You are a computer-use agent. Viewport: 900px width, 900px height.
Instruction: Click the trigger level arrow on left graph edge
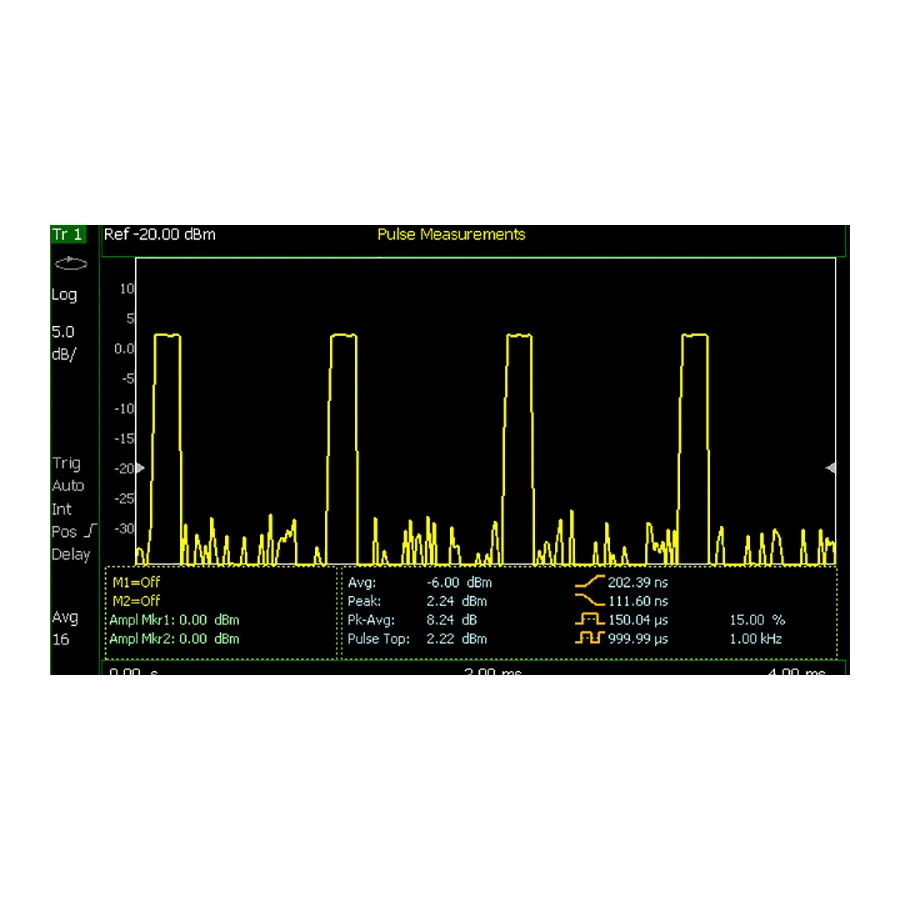pyautogui.click(x=140, y=467)
